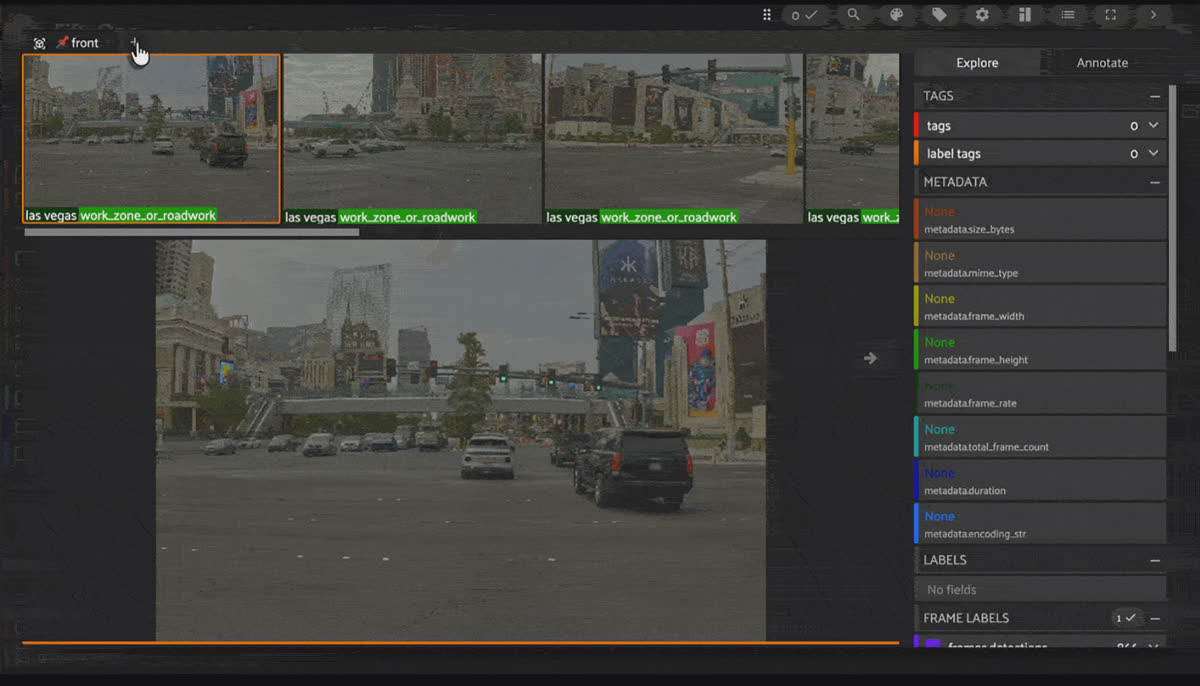
Task: Click metadata.frame_rate field
Action: tap(1040, 394)
